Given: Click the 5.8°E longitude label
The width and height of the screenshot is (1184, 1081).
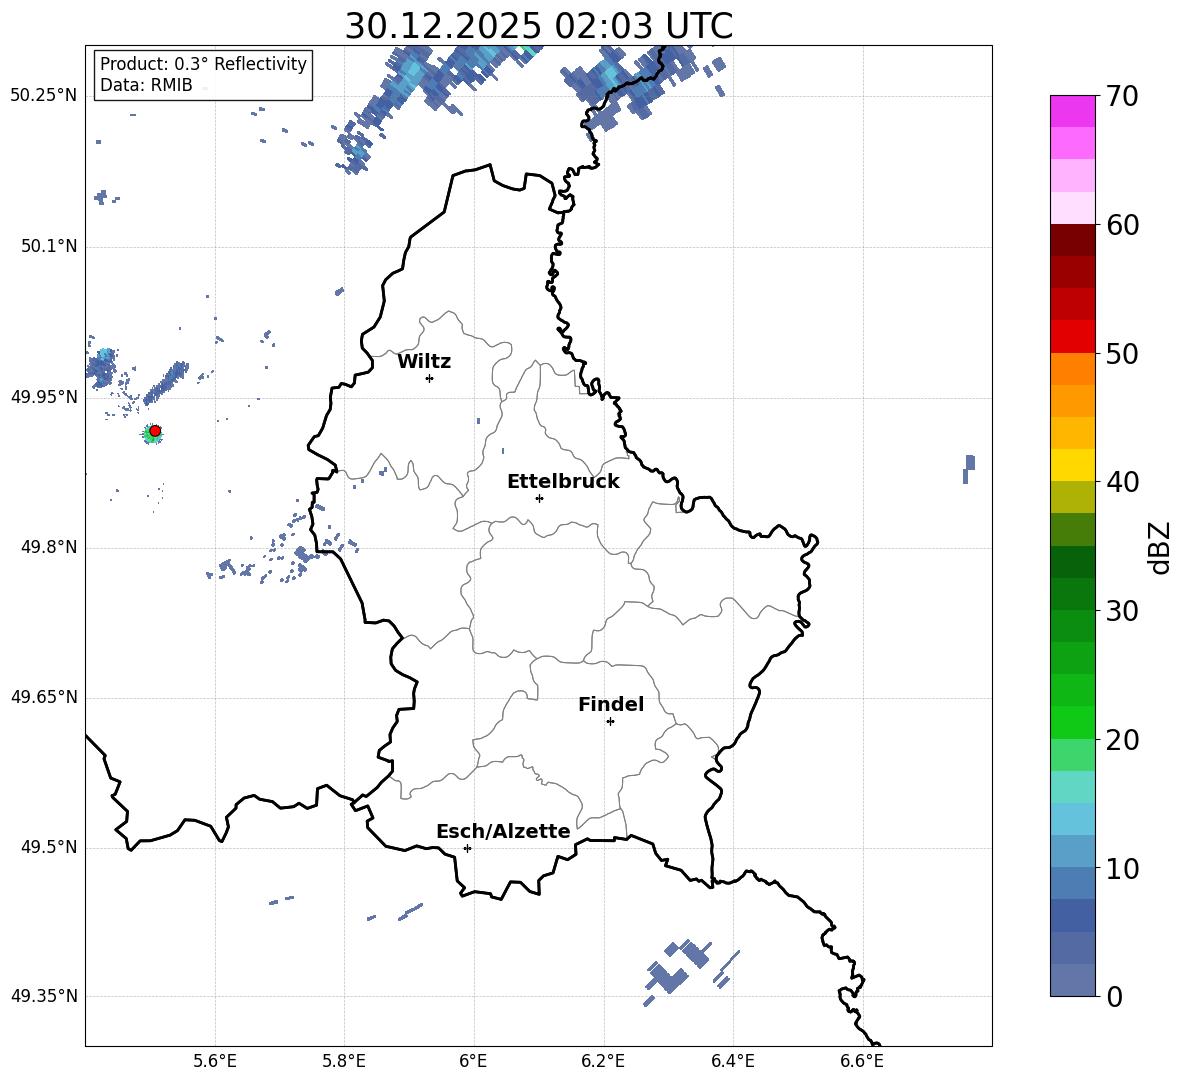Looking at the screenshot, I should coord(344,1061).
